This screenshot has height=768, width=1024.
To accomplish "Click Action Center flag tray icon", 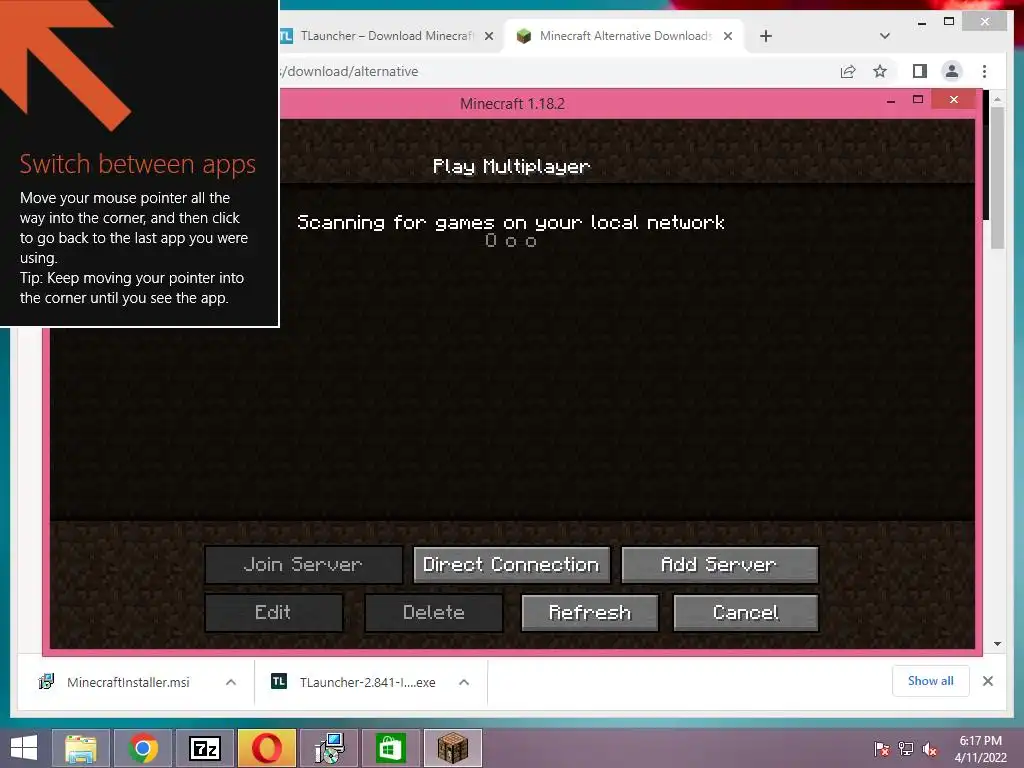I will pyautogui.click(x=882, y=749).
